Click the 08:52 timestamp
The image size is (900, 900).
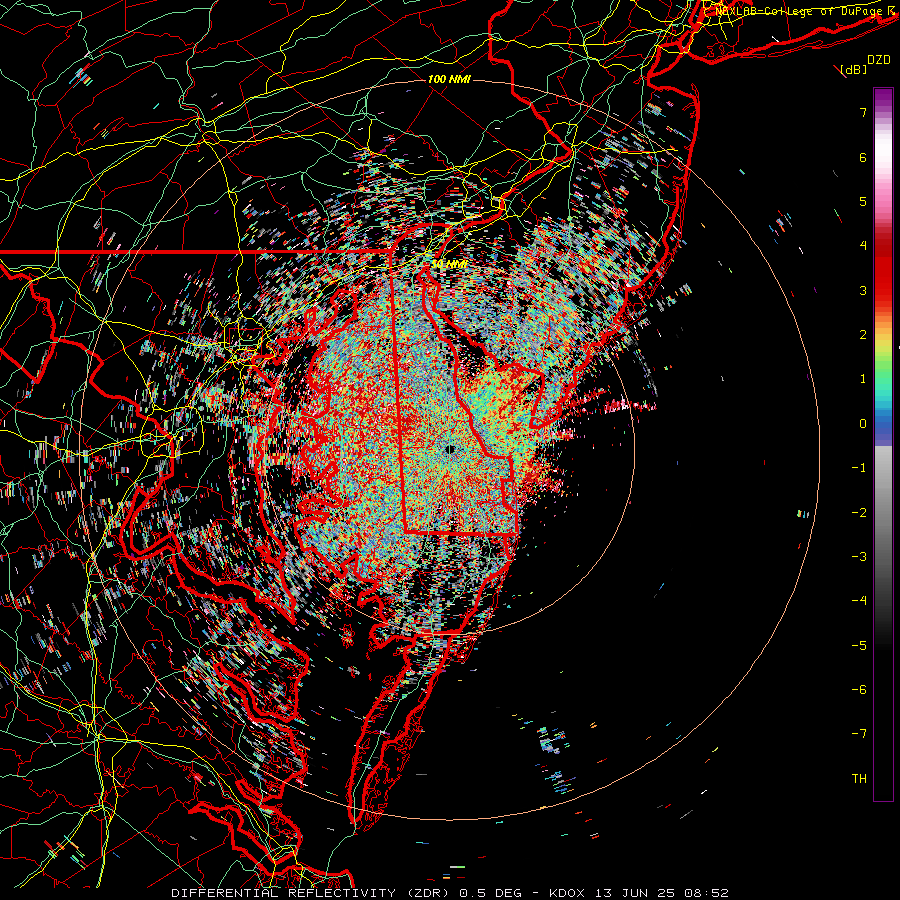coord(706,893)
